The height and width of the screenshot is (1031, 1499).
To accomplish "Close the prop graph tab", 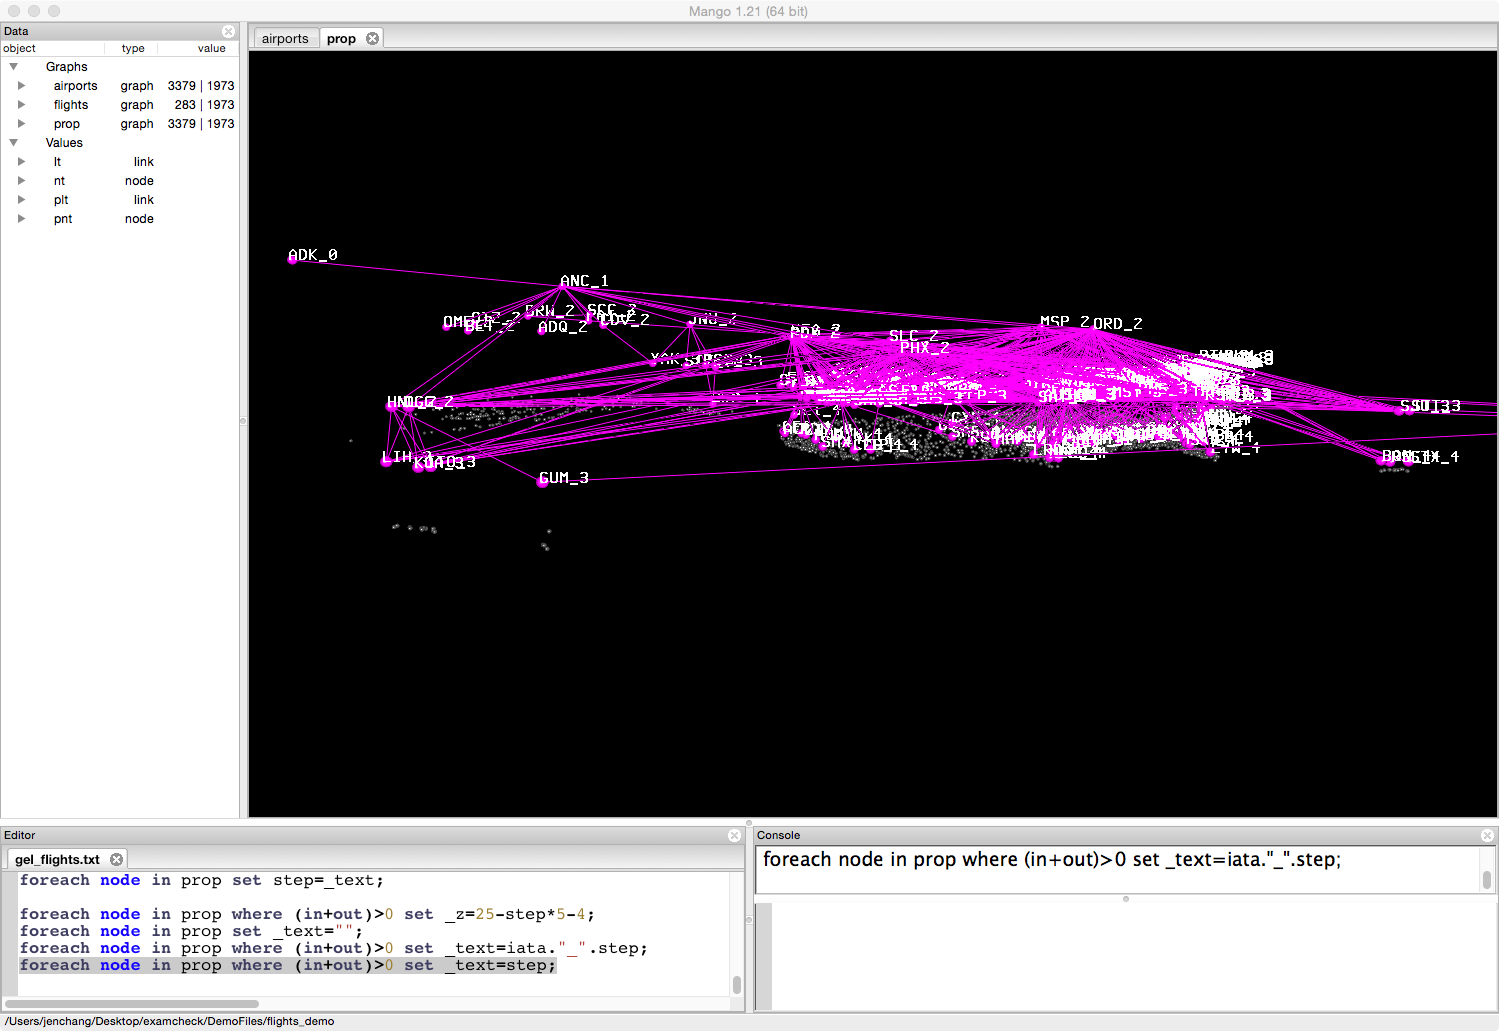I will (372, 38).
